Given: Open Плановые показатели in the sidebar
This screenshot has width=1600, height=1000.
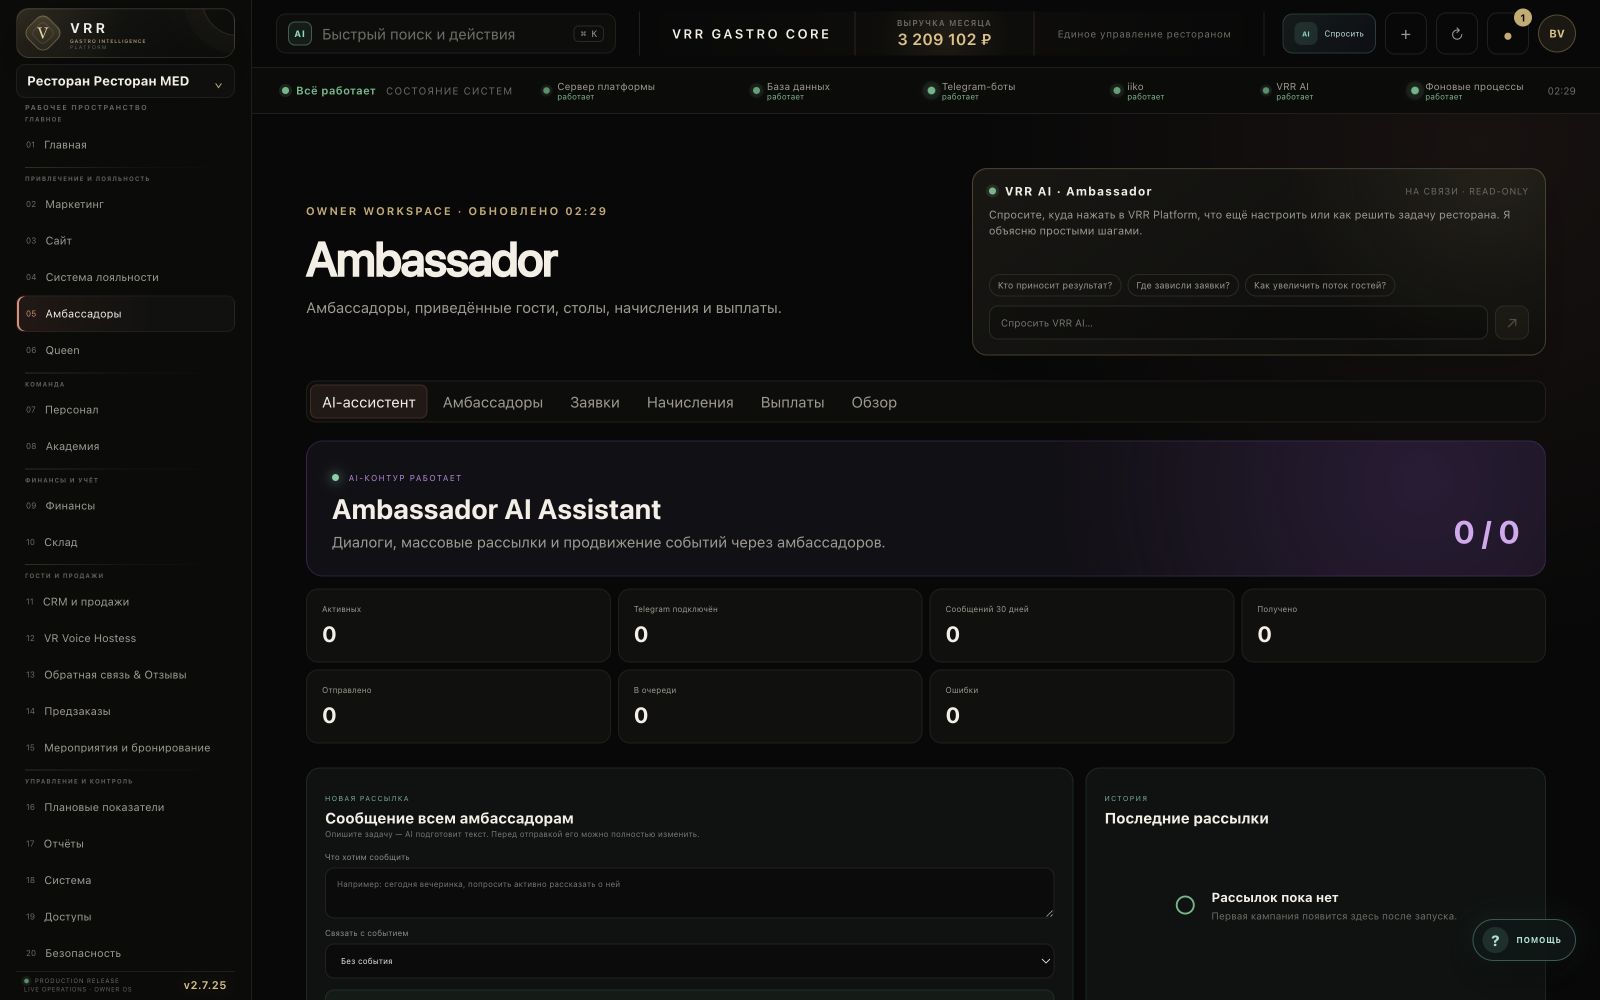Looking at the screenshot, I should (x=126, y=807).
